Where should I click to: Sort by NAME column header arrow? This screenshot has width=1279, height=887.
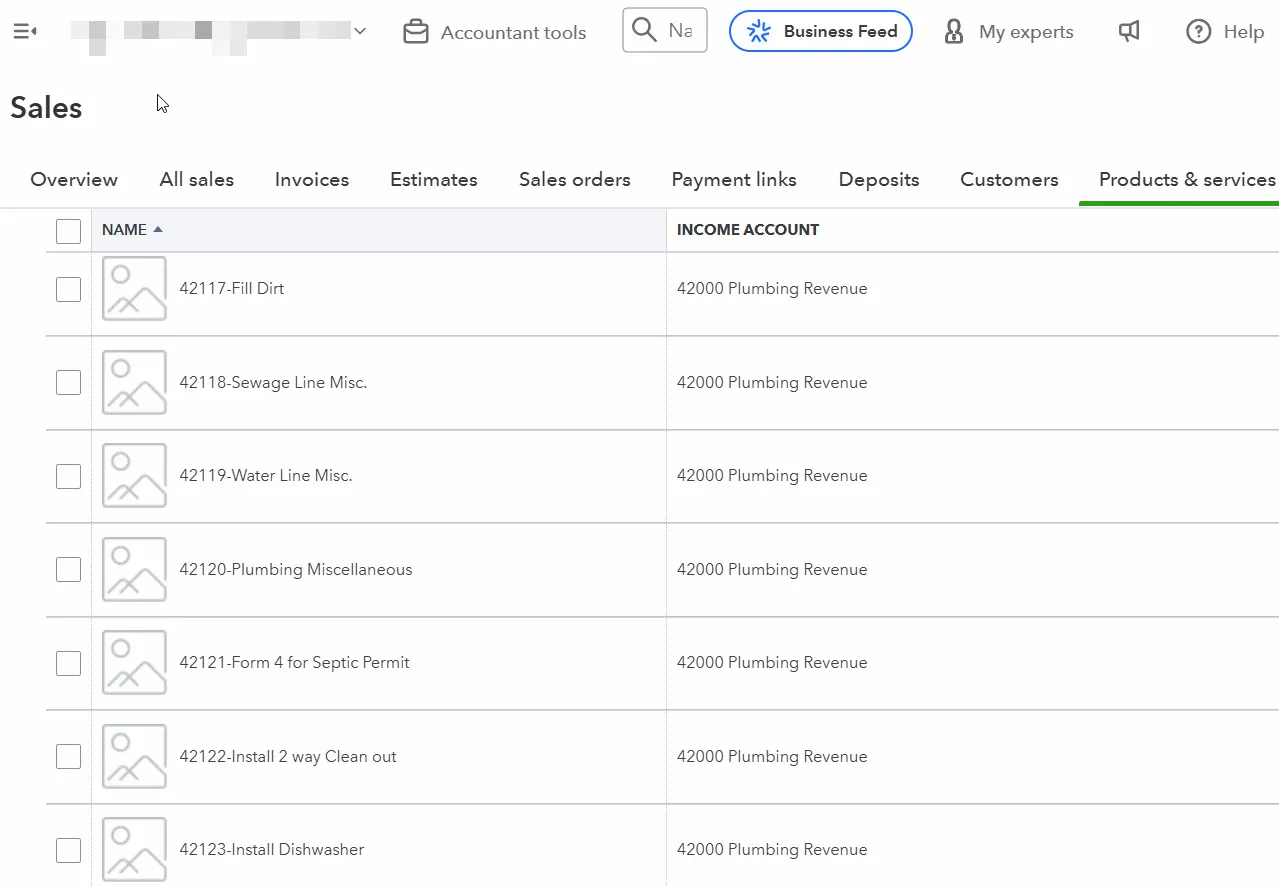click(158, 230)
